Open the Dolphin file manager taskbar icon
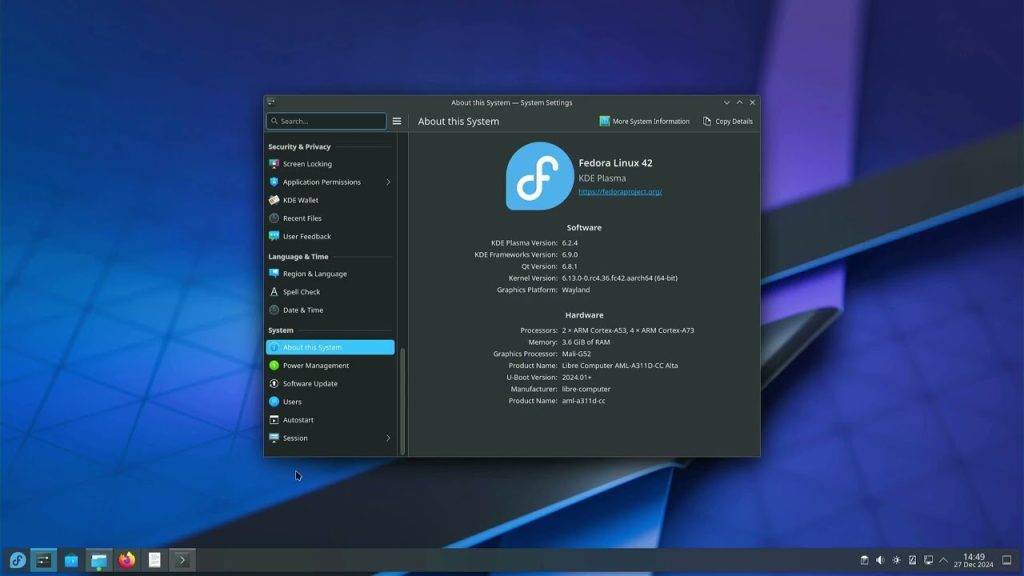Screen dimensions: 1024x576 click(99, 560)
